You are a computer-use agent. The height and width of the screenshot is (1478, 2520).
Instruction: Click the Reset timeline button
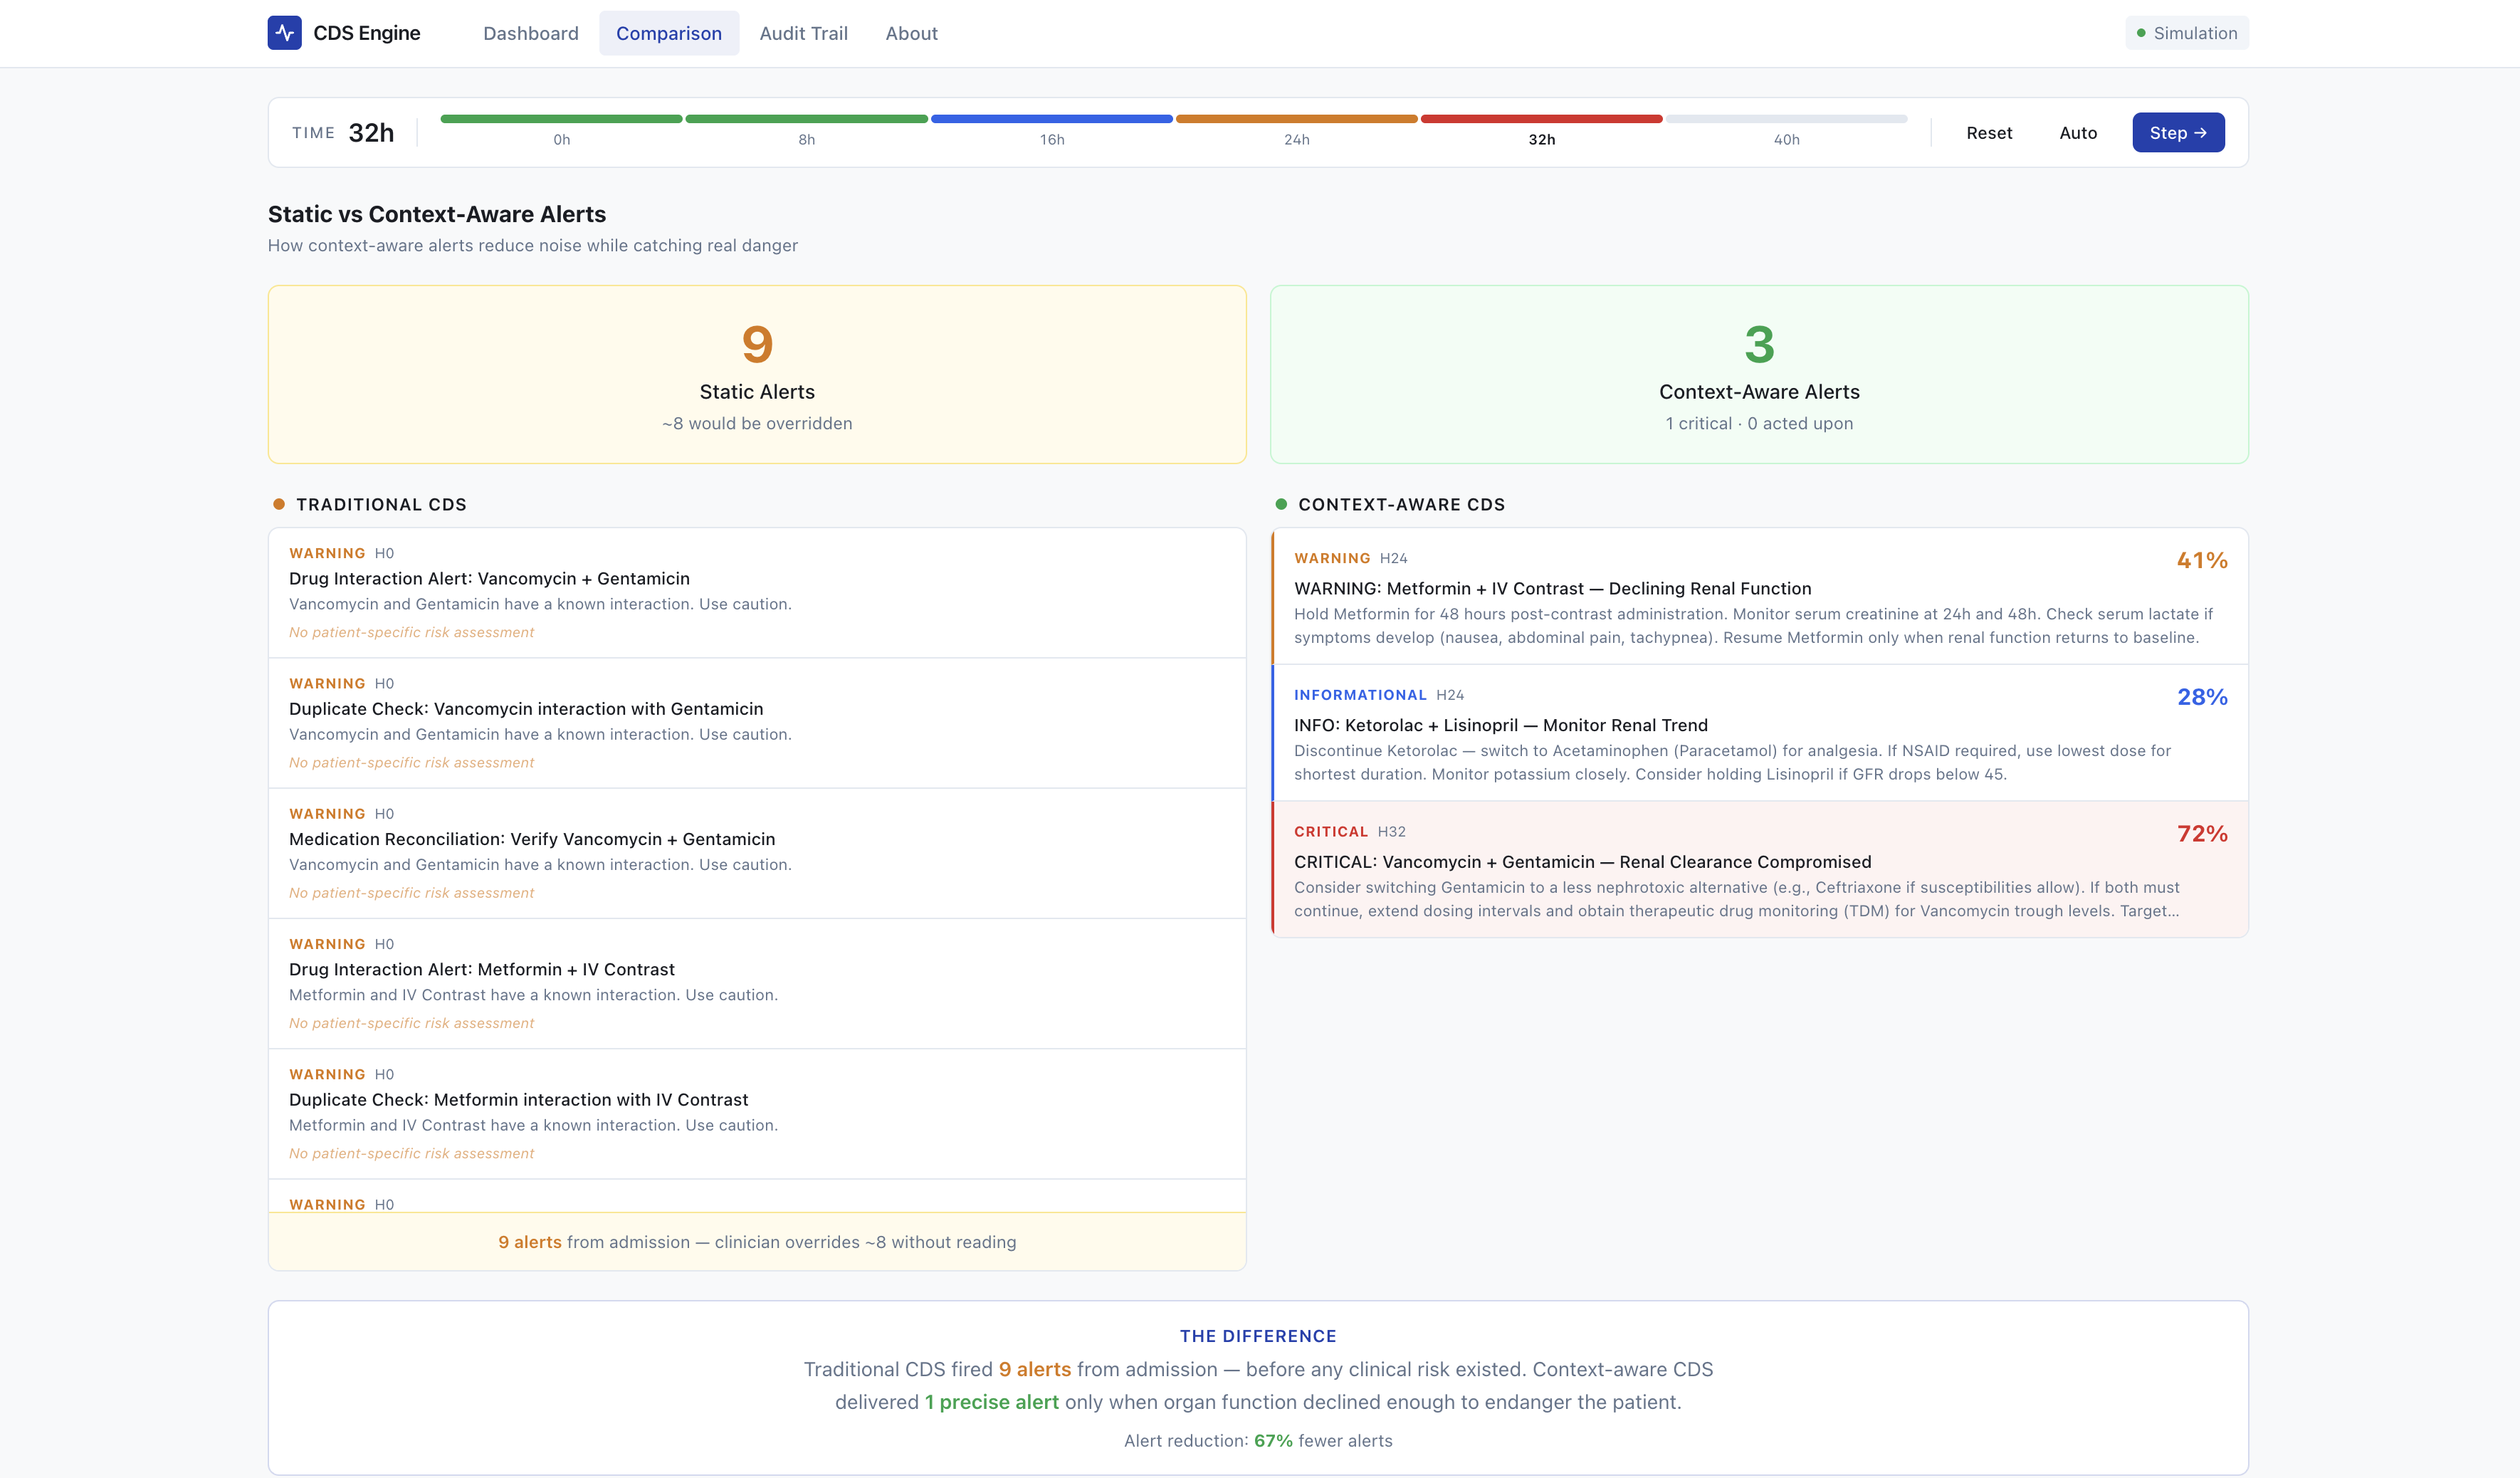click(x=1988, y=133)
